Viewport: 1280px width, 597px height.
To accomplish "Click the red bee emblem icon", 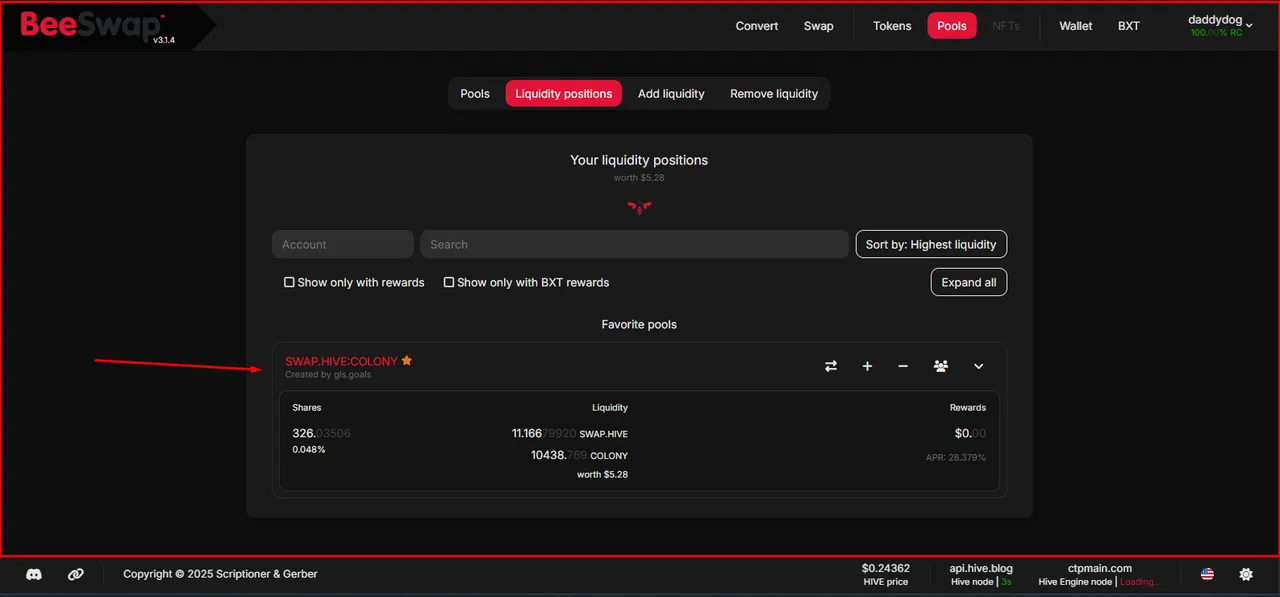I will (x=639, y=207).
